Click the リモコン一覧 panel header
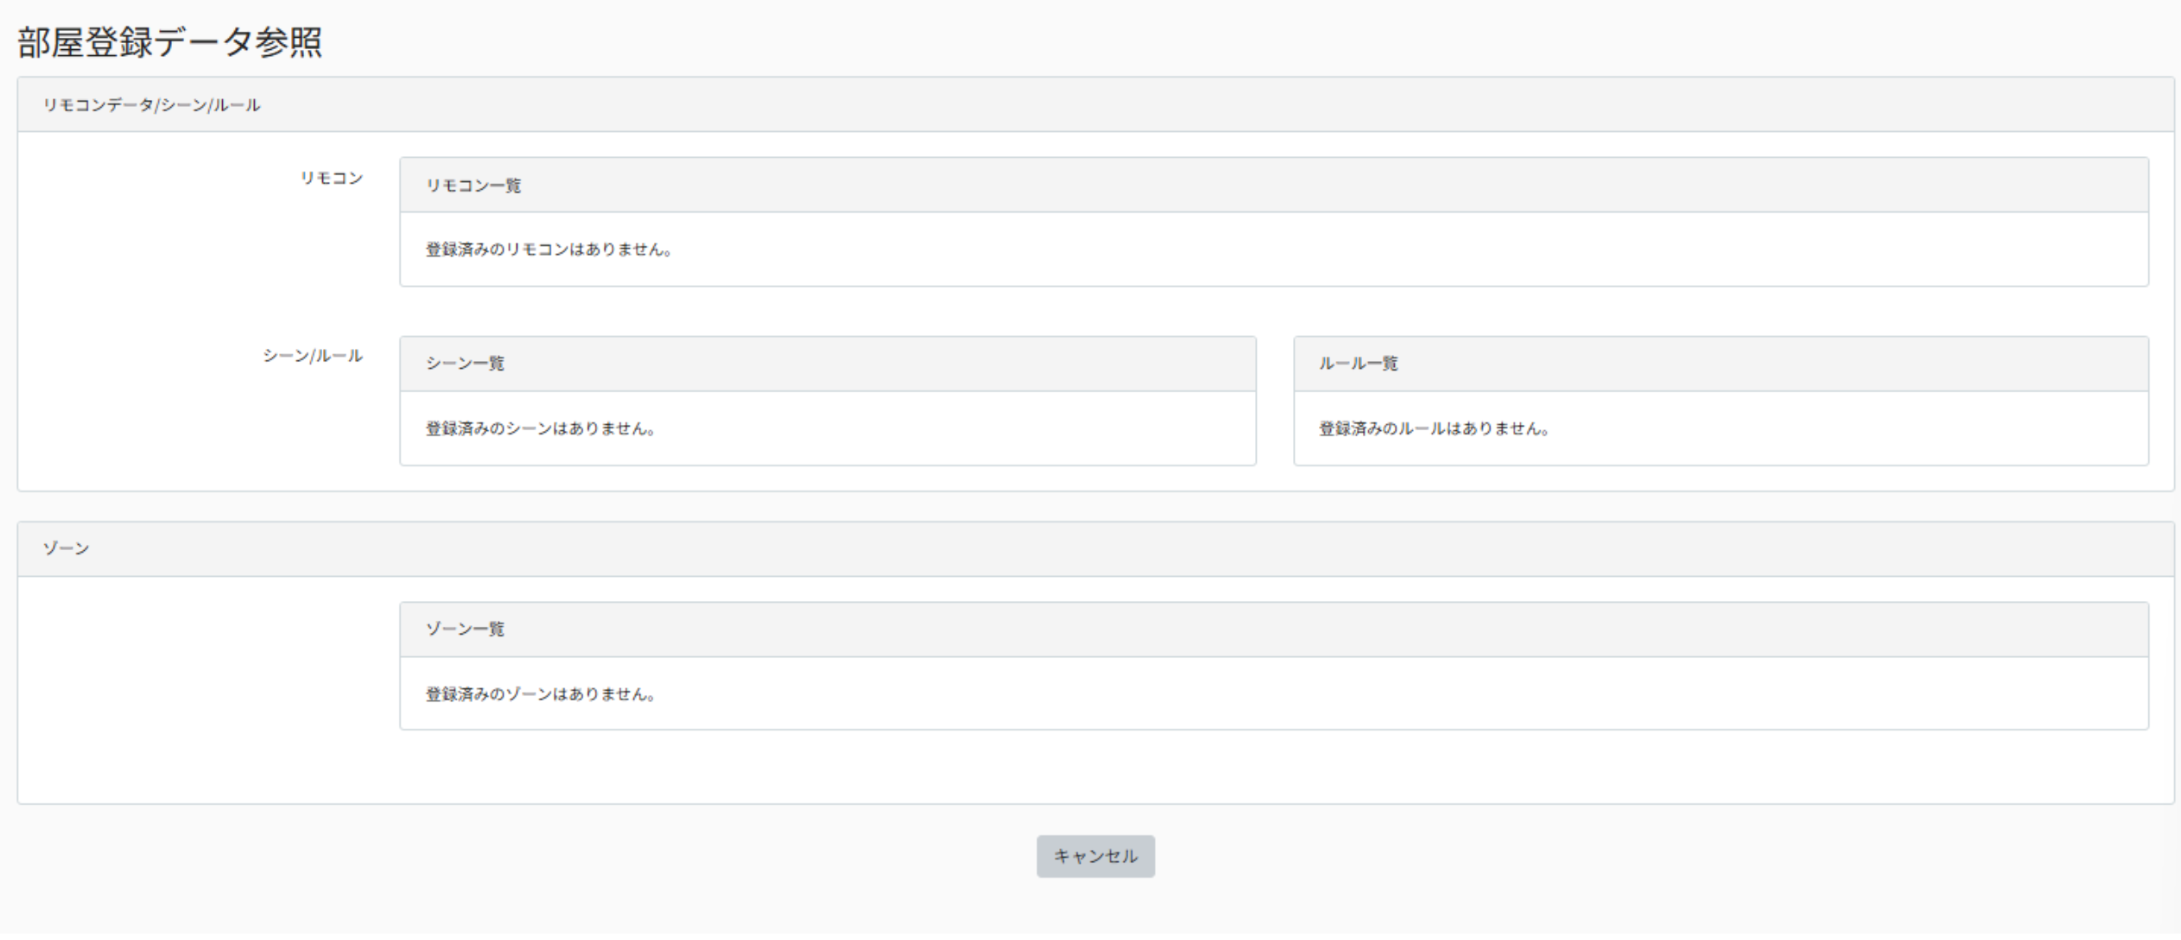Image resolution: width=2181 pixels, height=940 pixels. pos(1274,185)
